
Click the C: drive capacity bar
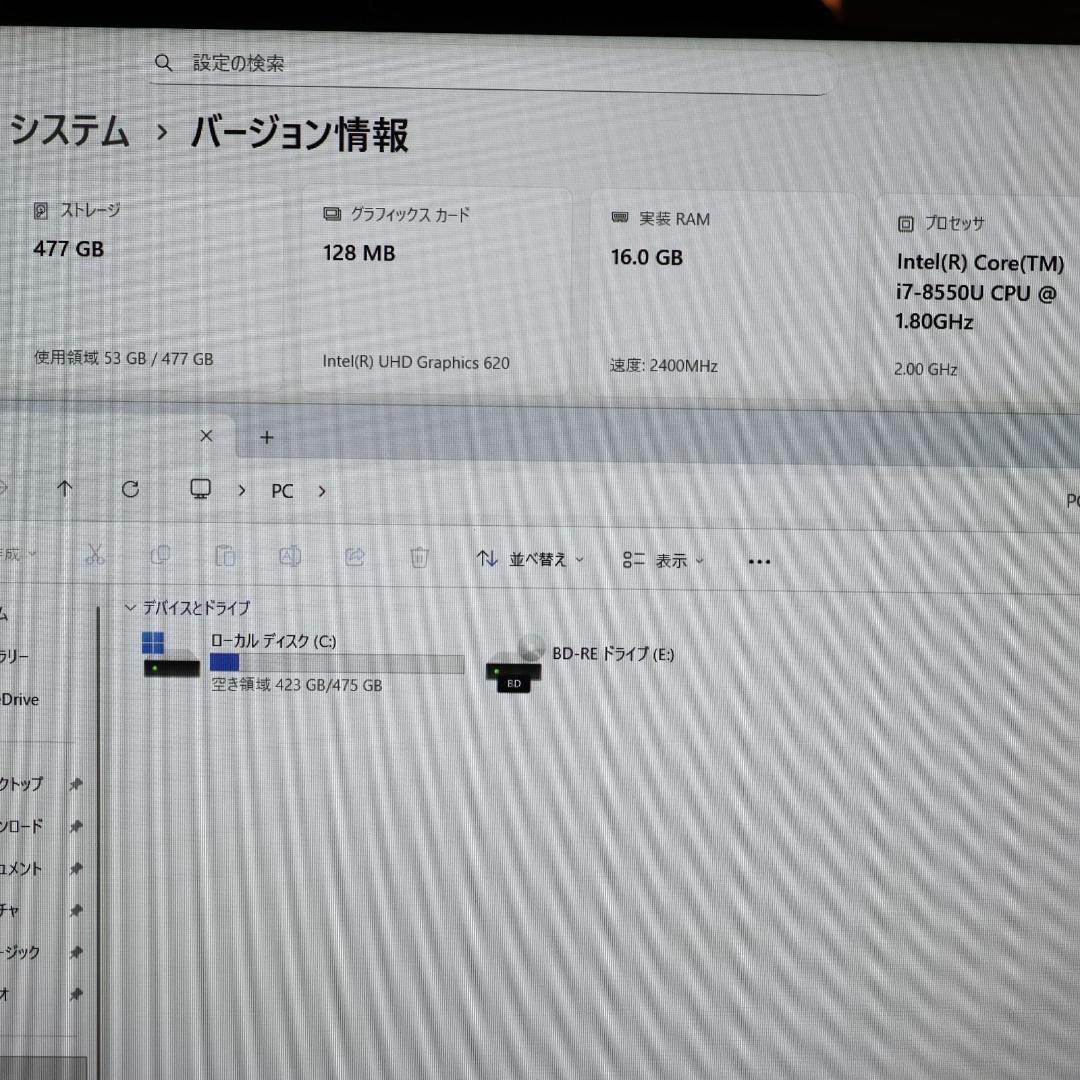pyautogui.click(x=335, y=663)
